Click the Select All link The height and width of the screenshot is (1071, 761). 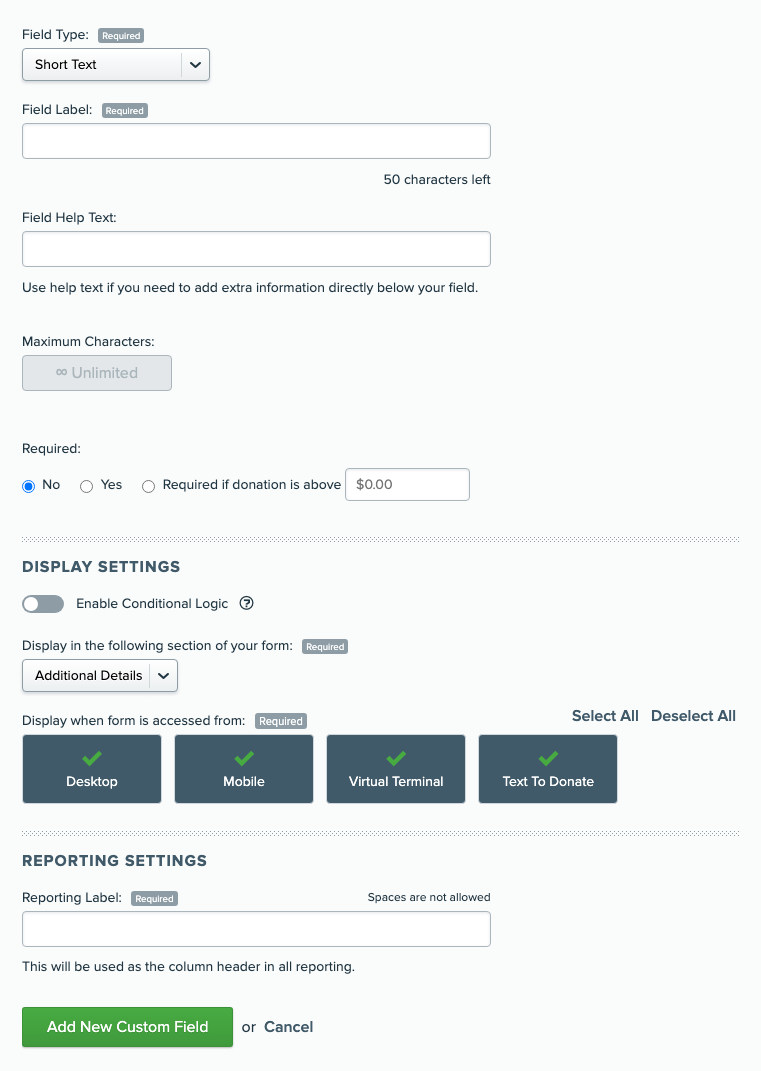click(605, 716)
